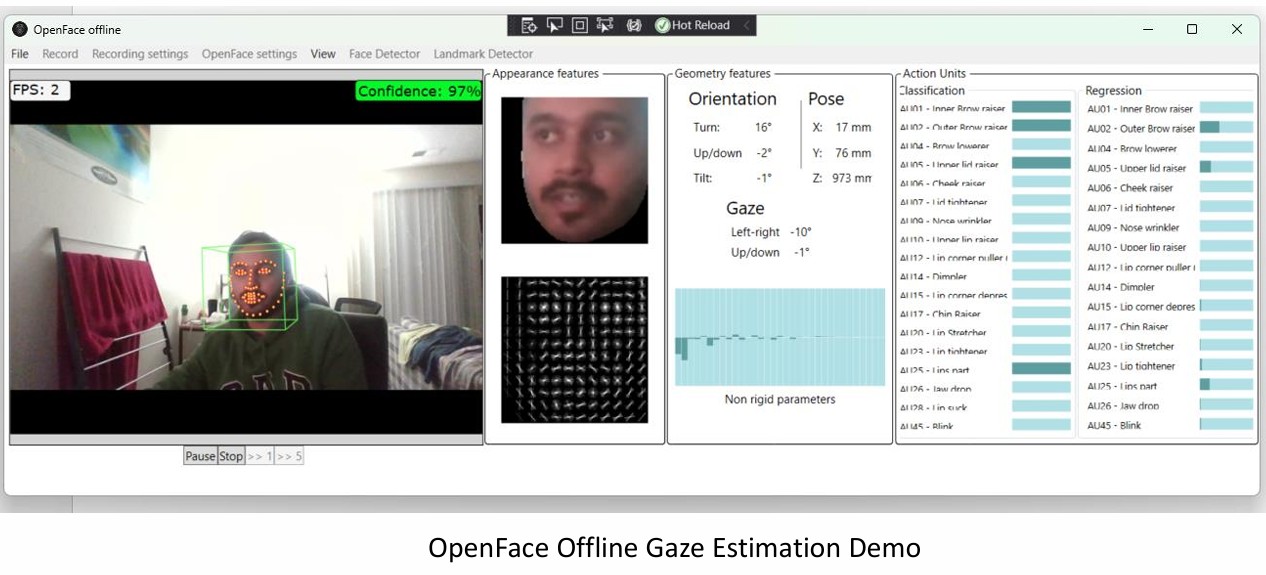Open the File menu

20,54
